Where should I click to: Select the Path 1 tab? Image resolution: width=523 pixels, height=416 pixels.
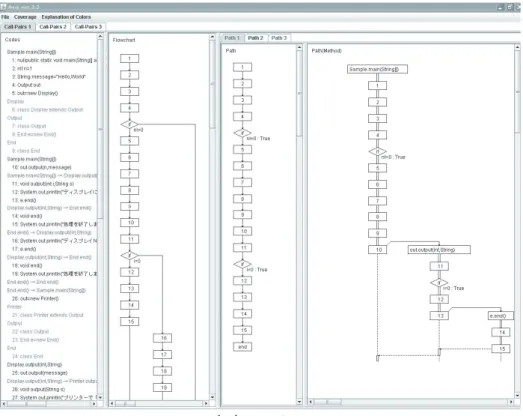point(232,38)
